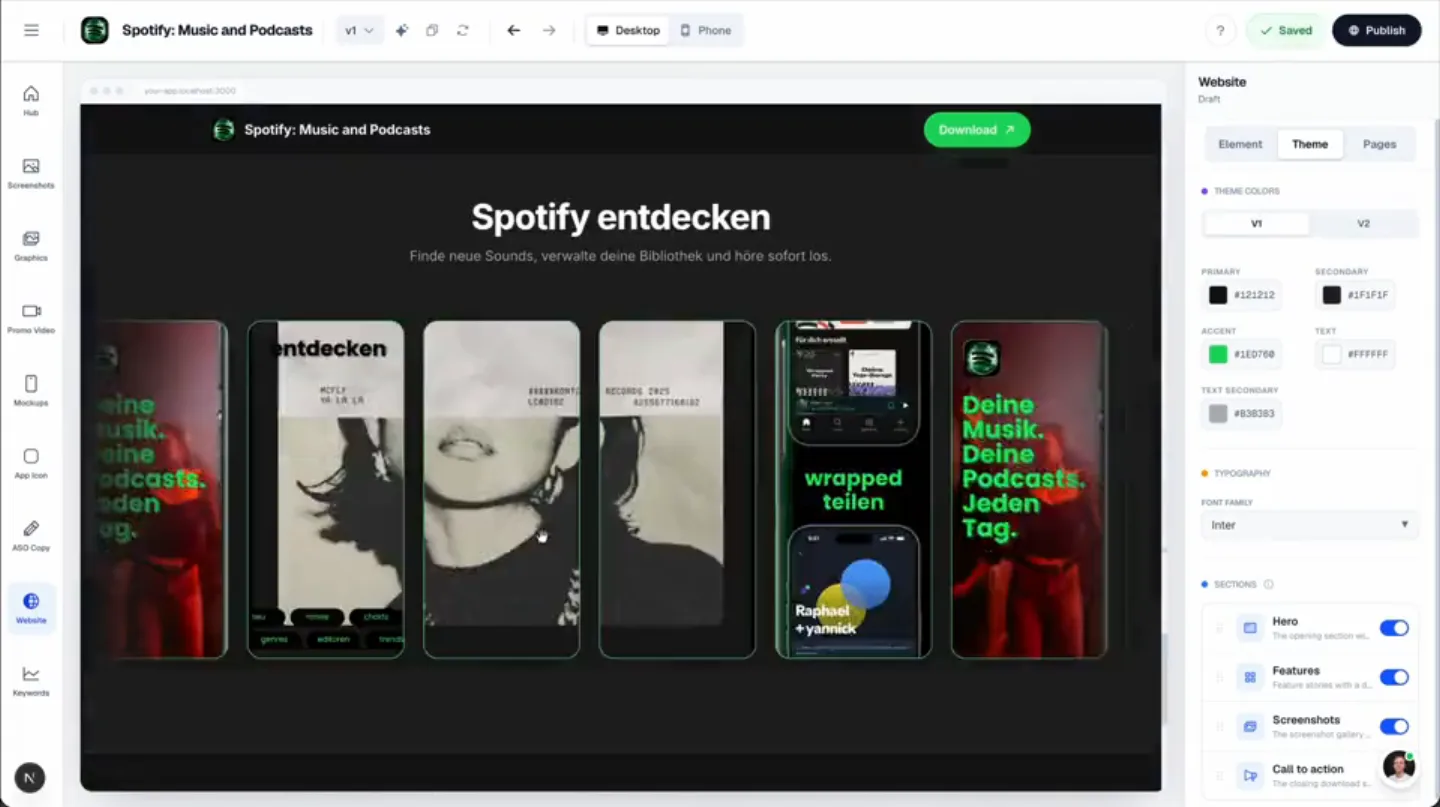Viewport: 1440px width, 807px height.
Task: Open Keywords in the sidebar
Action: point(31,680)
